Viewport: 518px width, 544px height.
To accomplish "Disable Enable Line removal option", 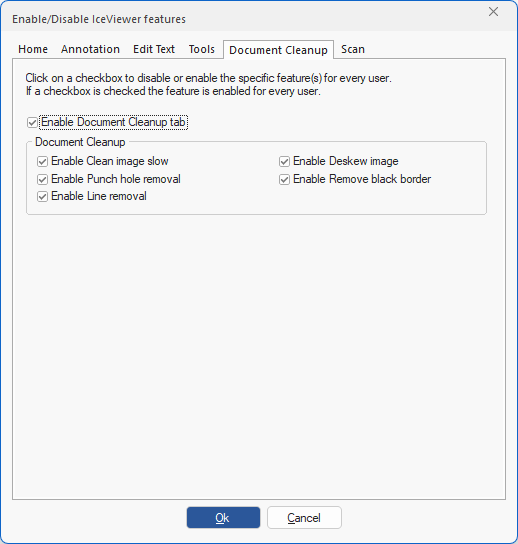I will pyautogui.click(x=42, y=196).
